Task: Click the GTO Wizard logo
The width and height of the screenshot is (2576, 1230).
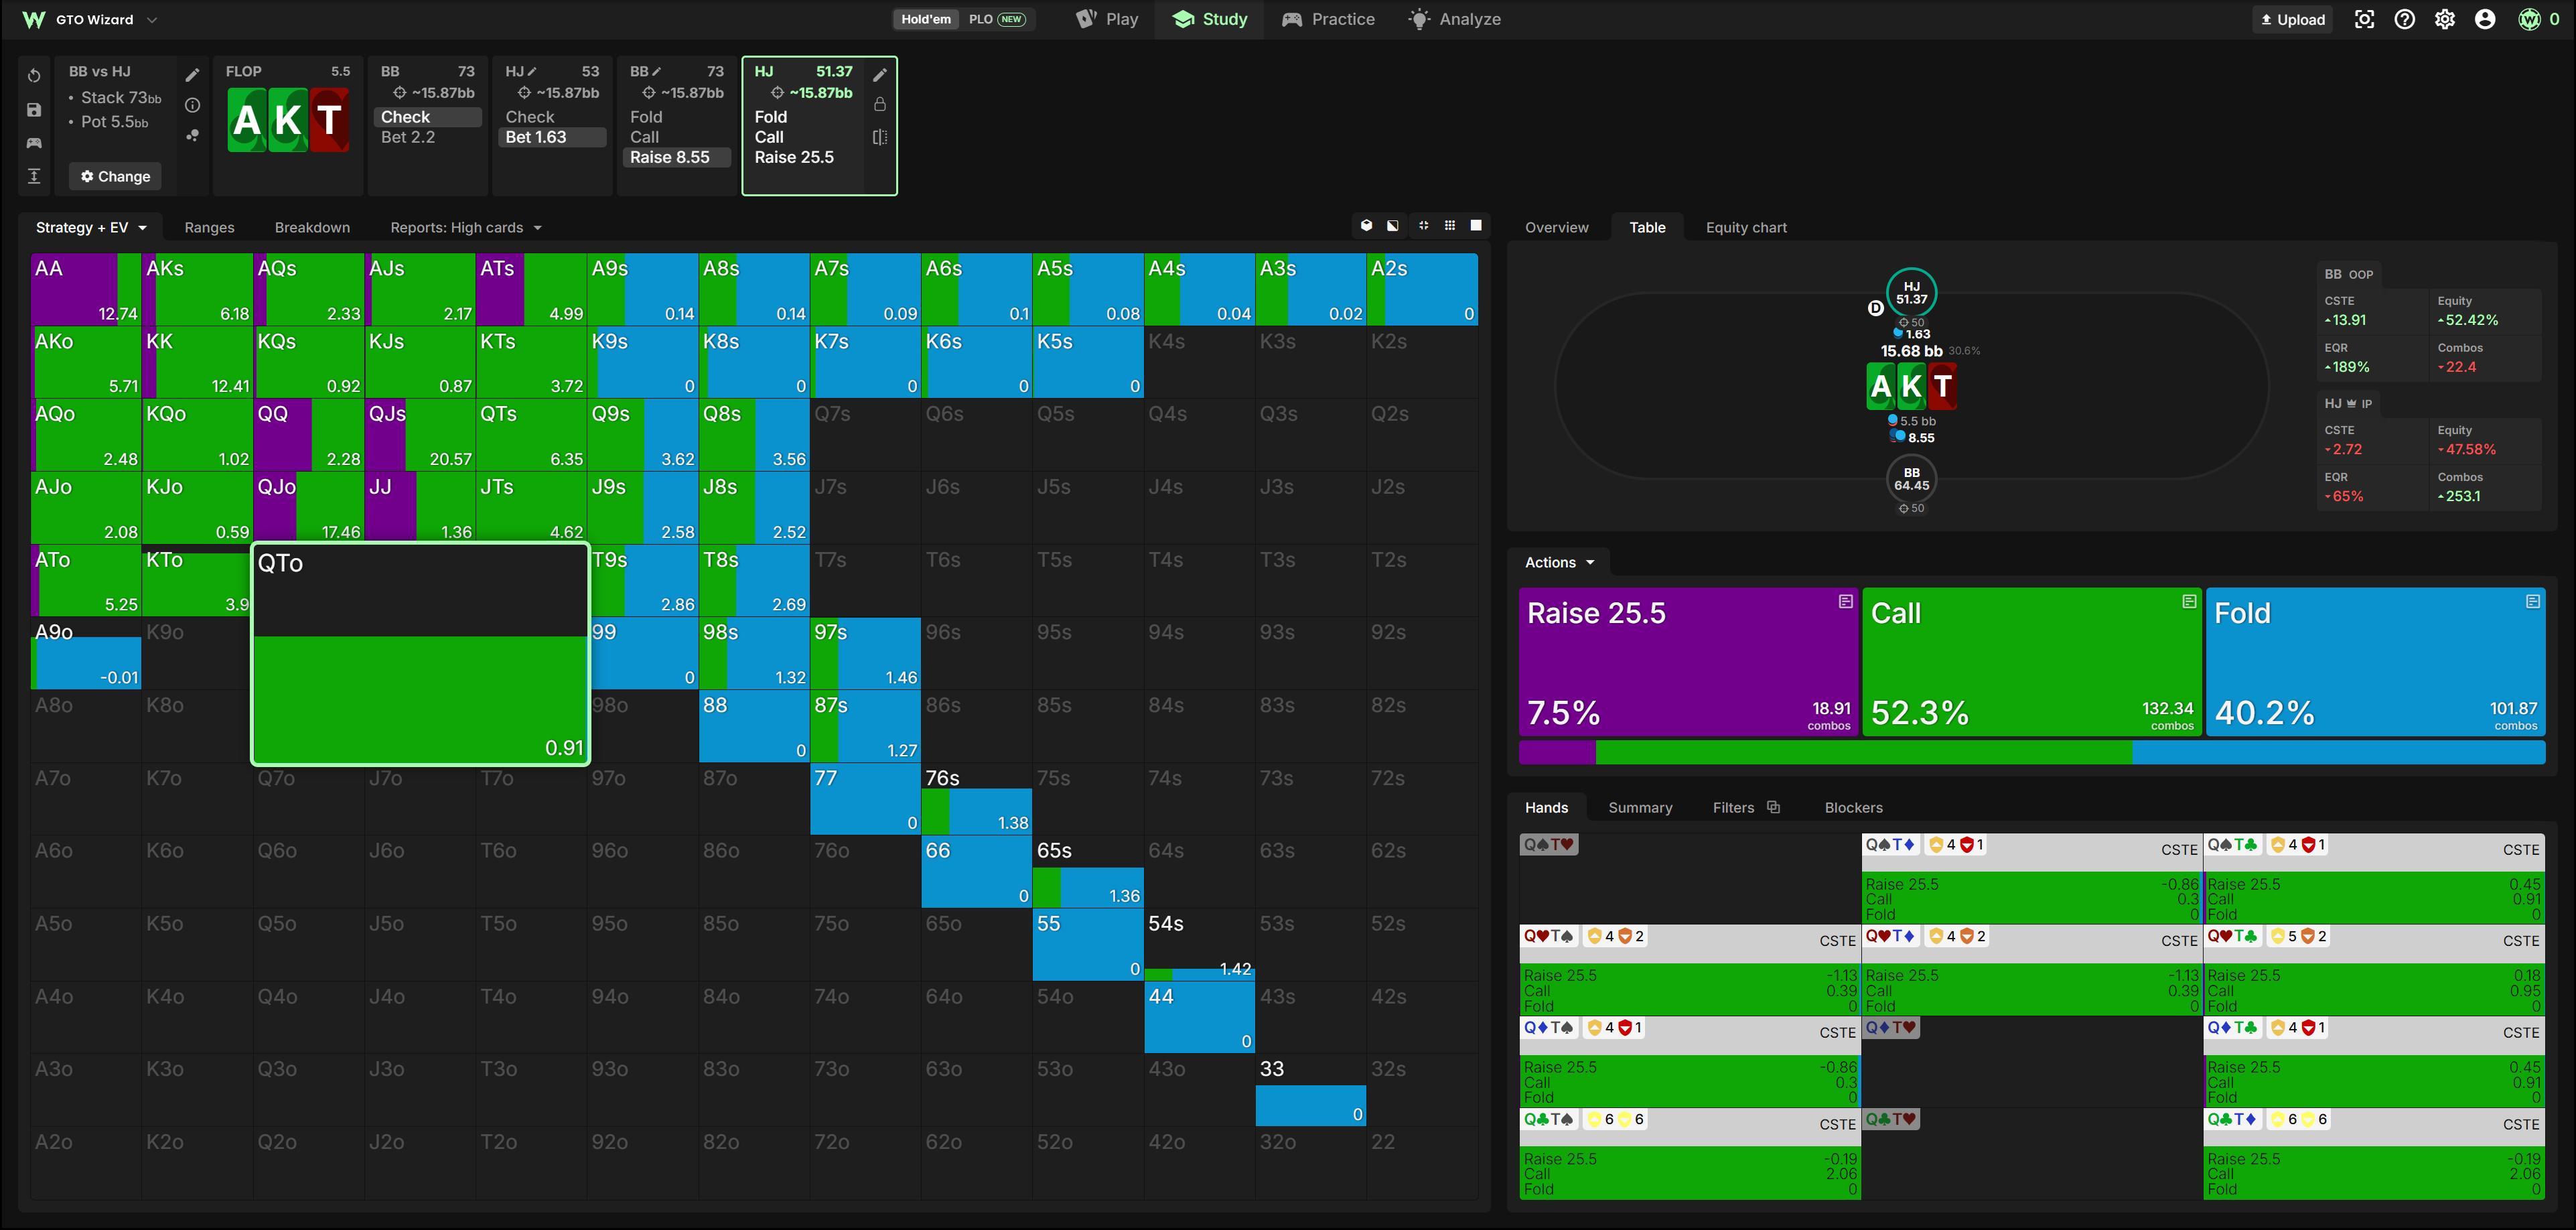Action: 33,19
